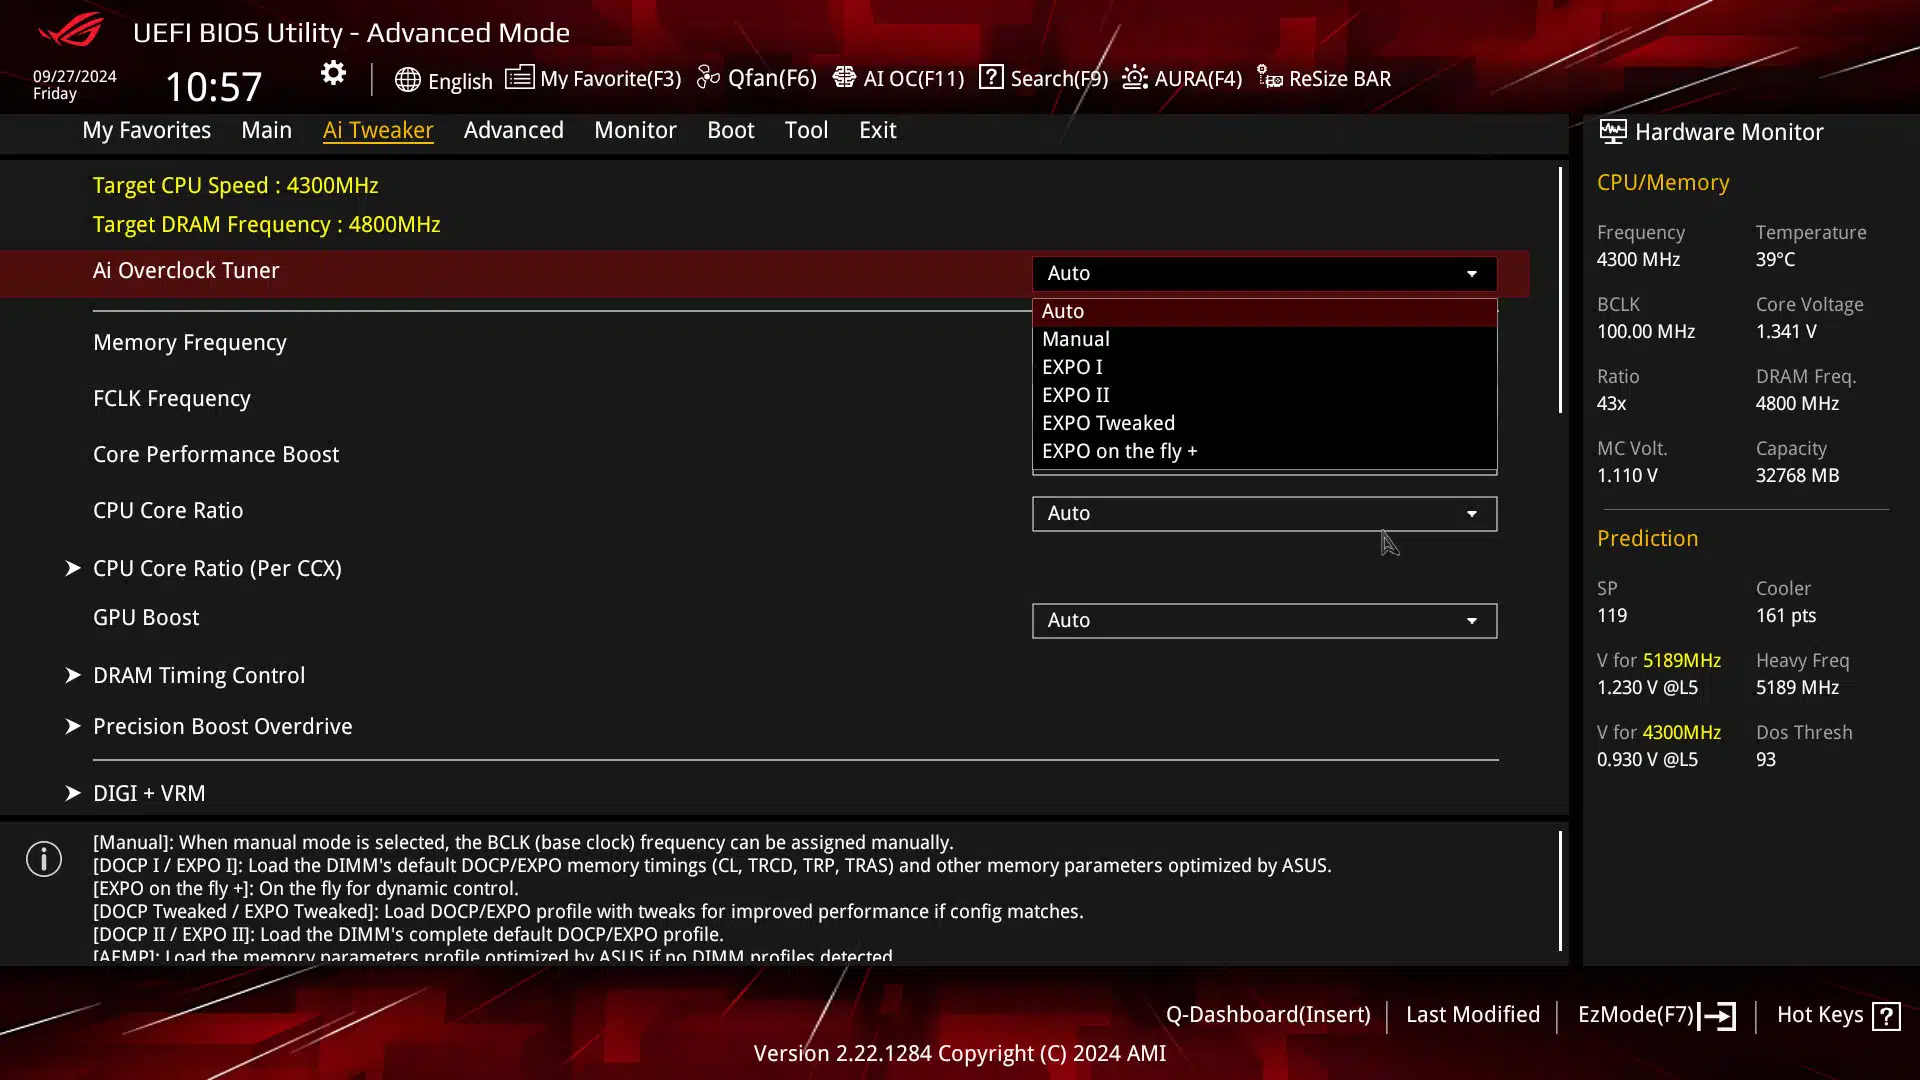Switch to EzMode(F7)
Viewport: 1920px width, 1080px height.
pos(1636,1015)
